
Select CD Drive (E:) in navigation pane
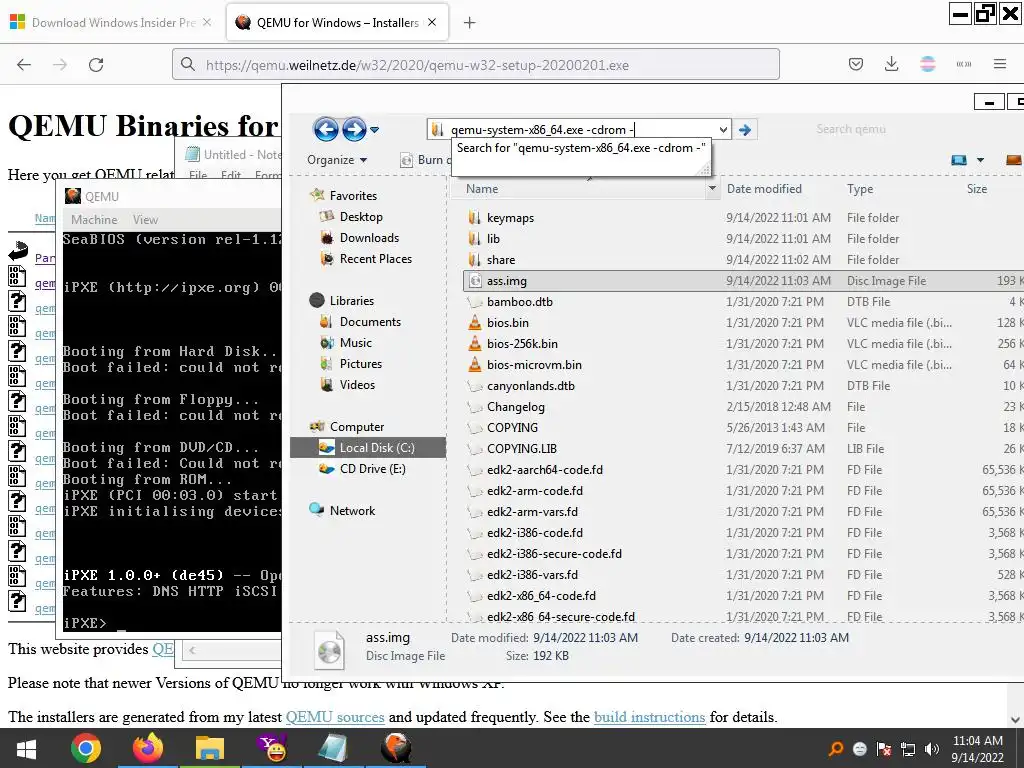click(372, 468)
